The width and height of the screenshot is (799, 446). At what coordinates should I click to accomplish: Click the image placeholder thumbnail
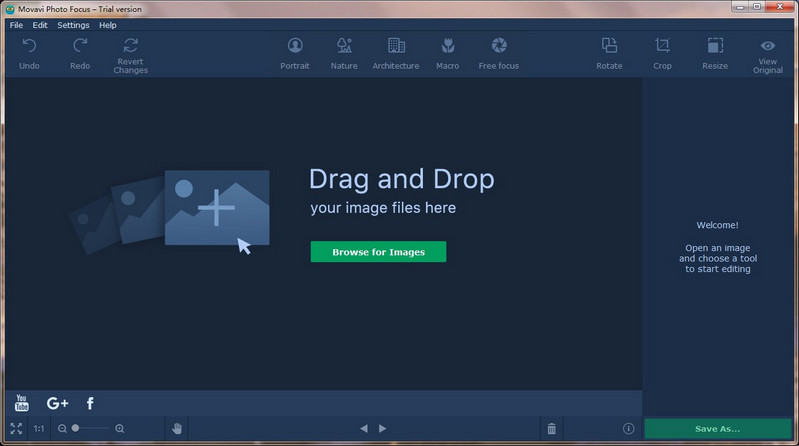pos(217,207)
